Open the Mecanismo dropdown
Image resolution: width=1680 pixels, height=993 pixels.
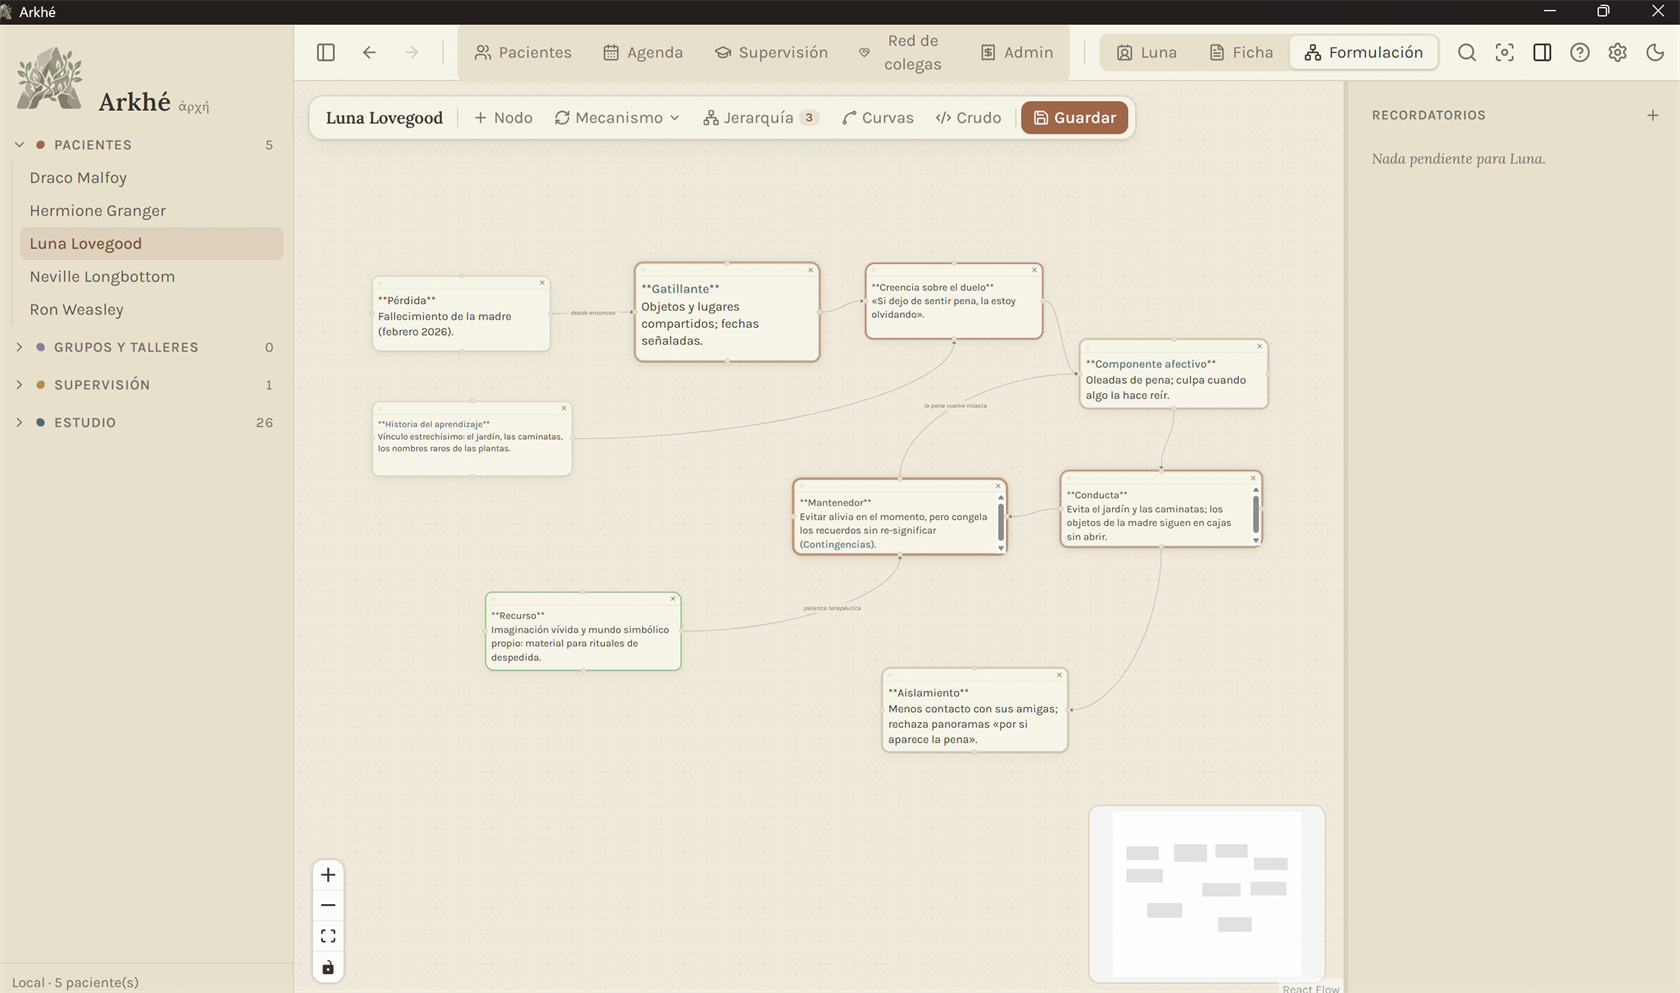point(617,118)
